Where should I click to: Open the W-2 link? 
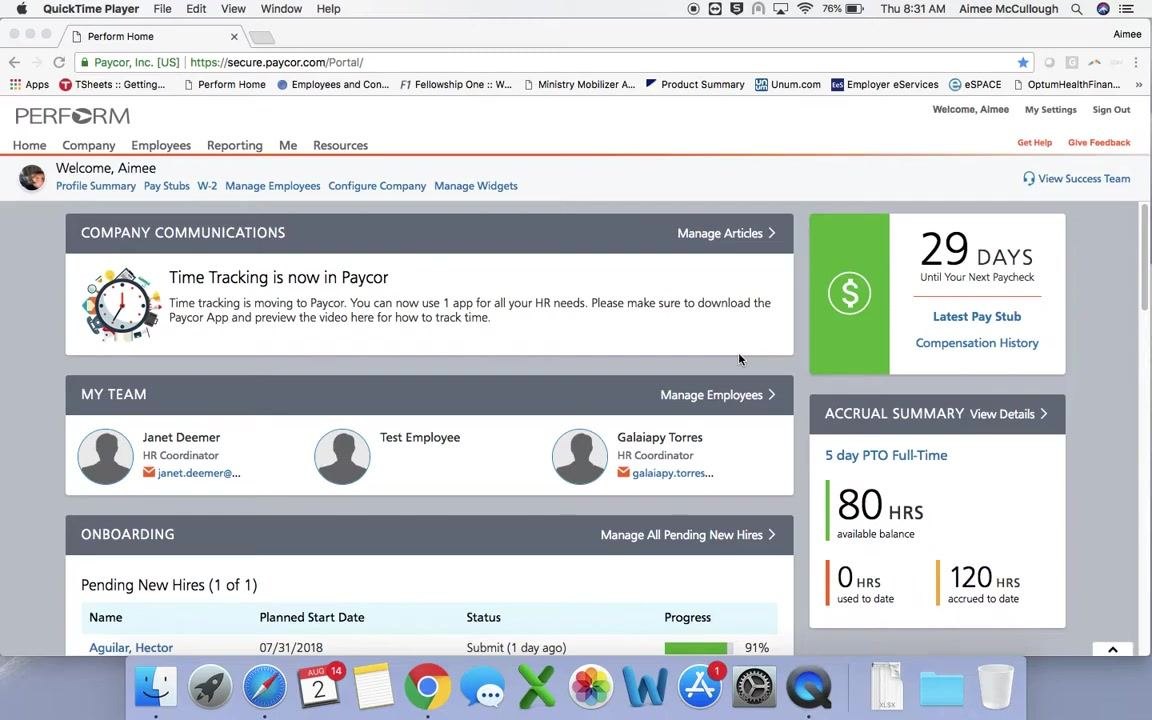click(207, 186)
